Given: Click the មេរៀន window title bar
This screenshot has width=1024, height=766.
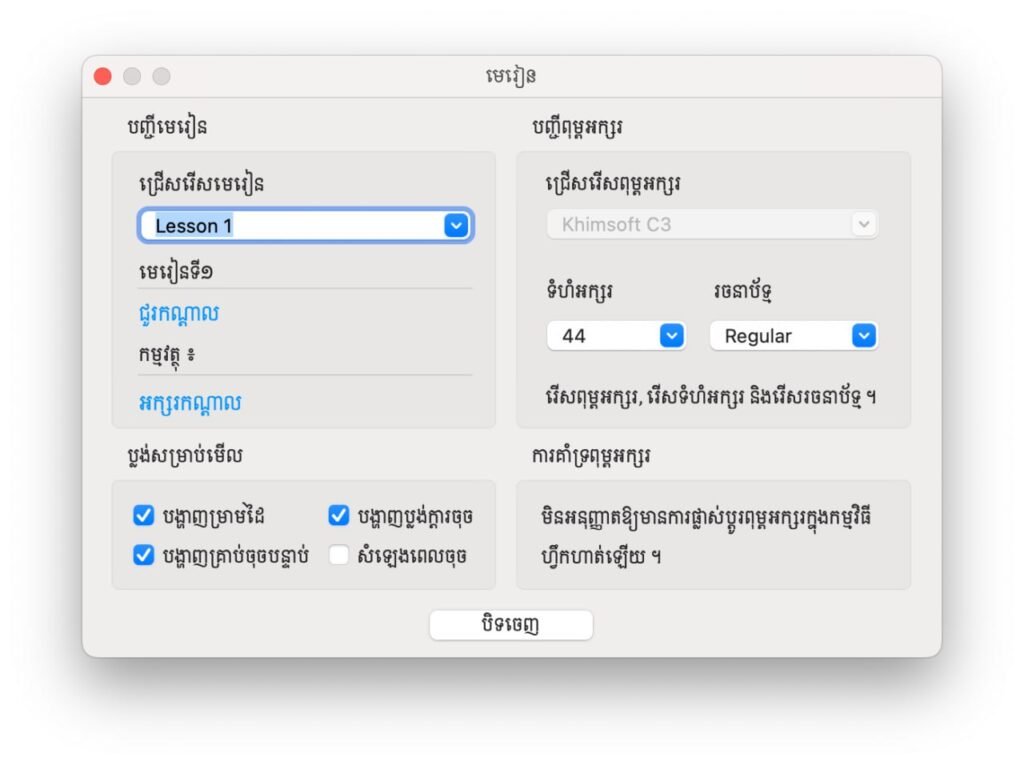Looking at the screenshot, I should pyautogui.click(x=511, y=77).
